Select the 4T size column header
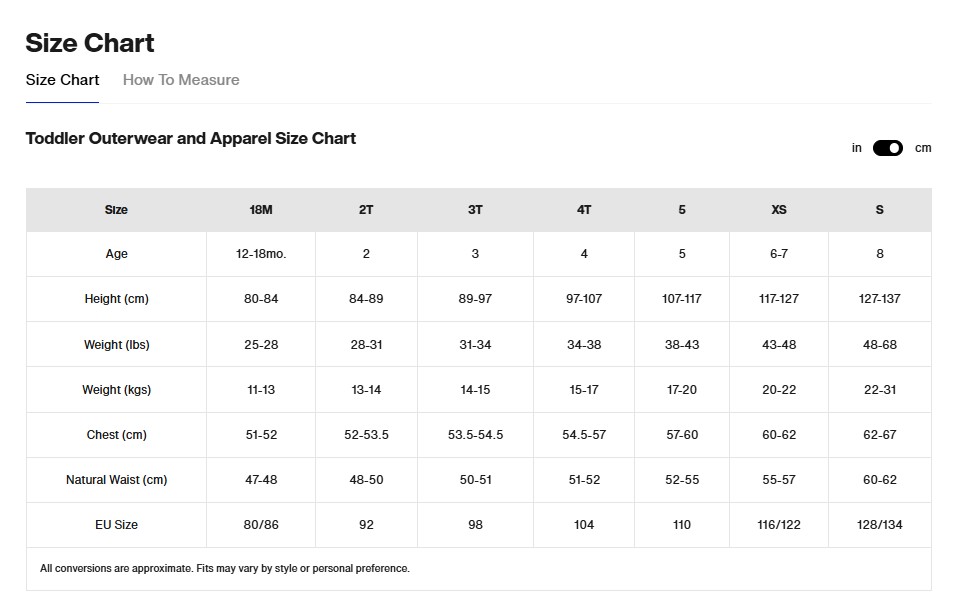 pos(584,210)
